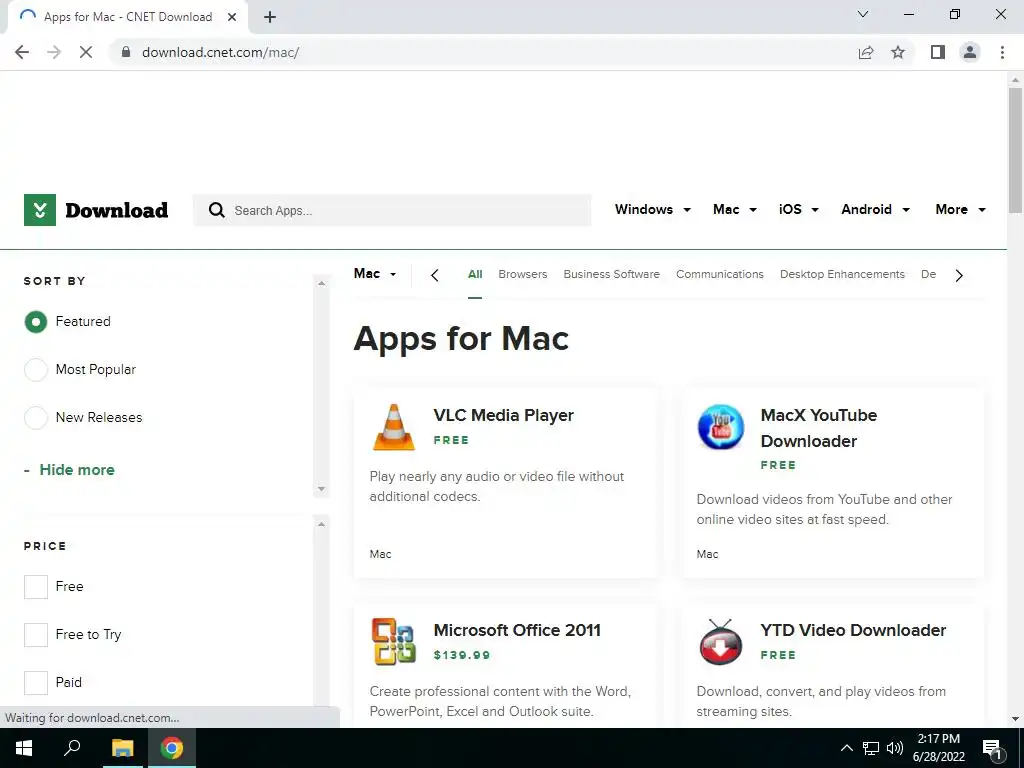
Task: Open File Explorer from taskbar
Action: pos(122,748)
